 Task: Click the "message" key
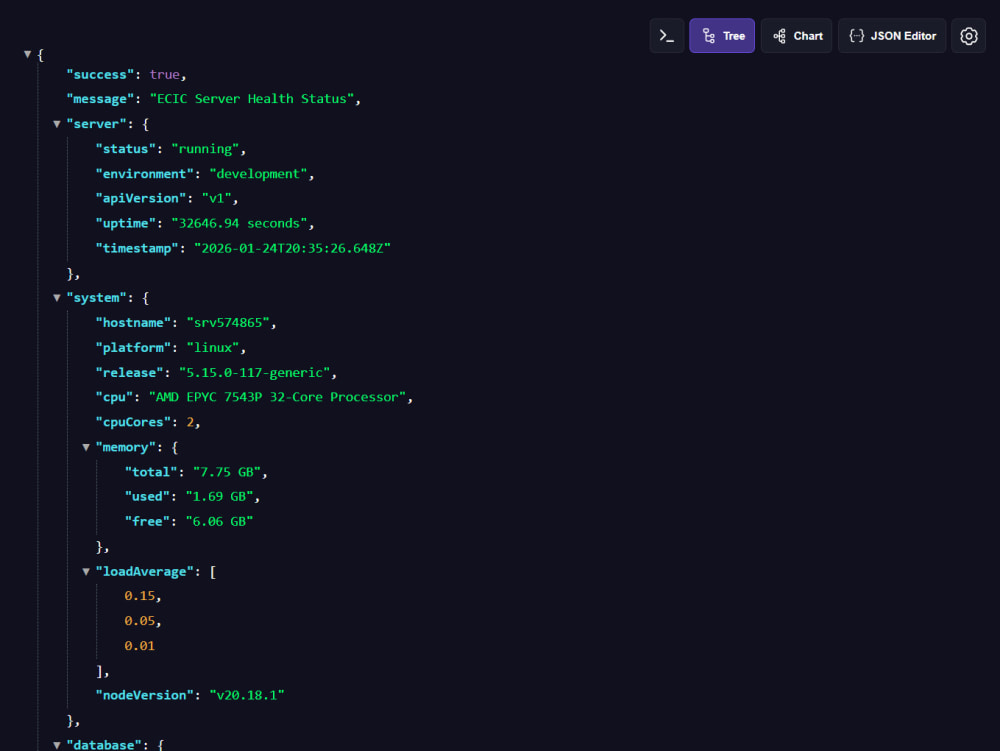click(x=100, y=99)
